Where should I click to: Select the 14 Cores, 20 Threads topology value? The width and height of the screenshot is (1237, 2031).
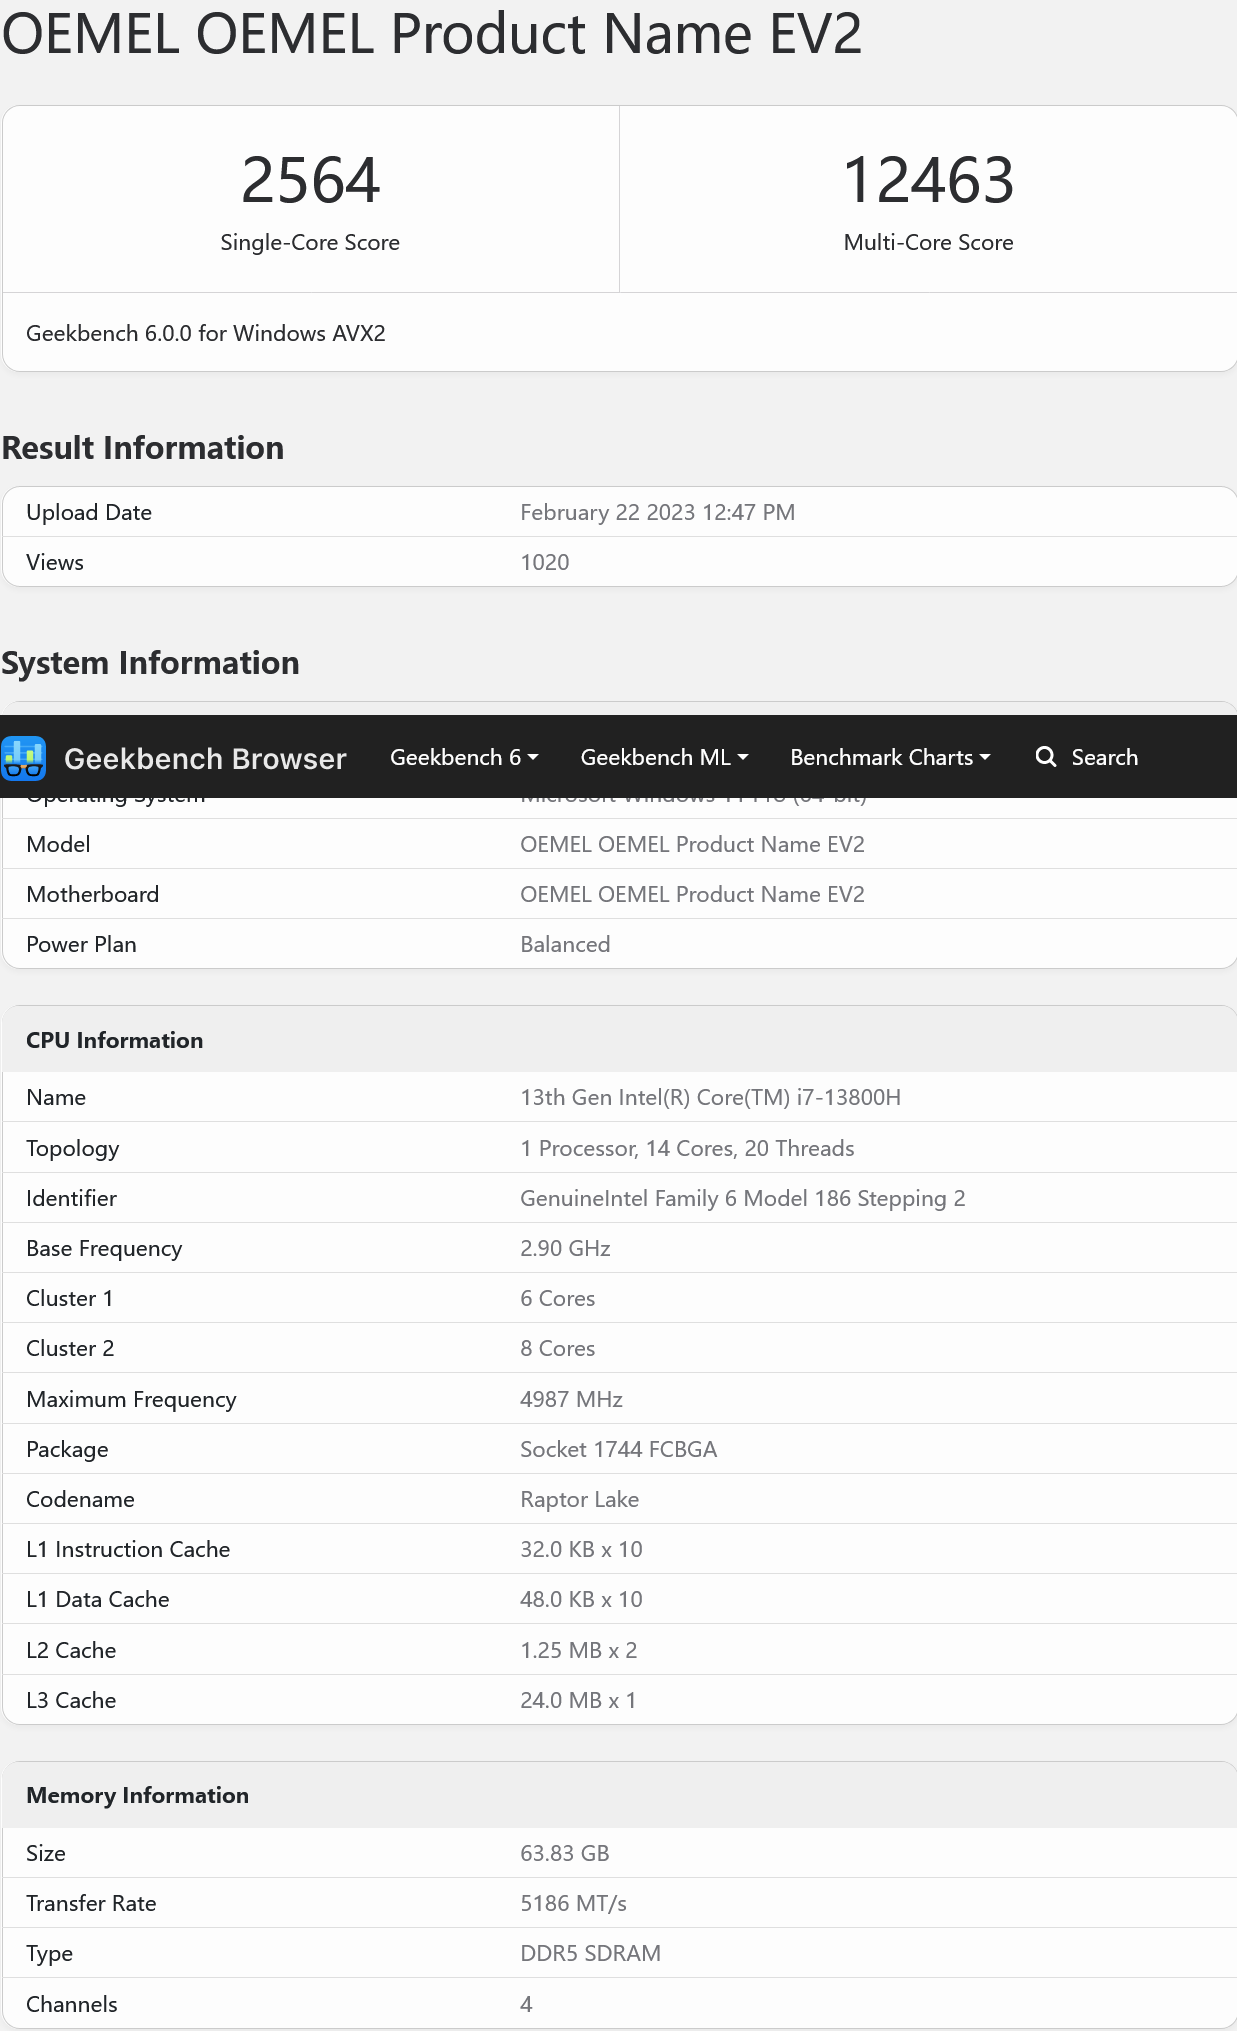(x=687, y=1148)
